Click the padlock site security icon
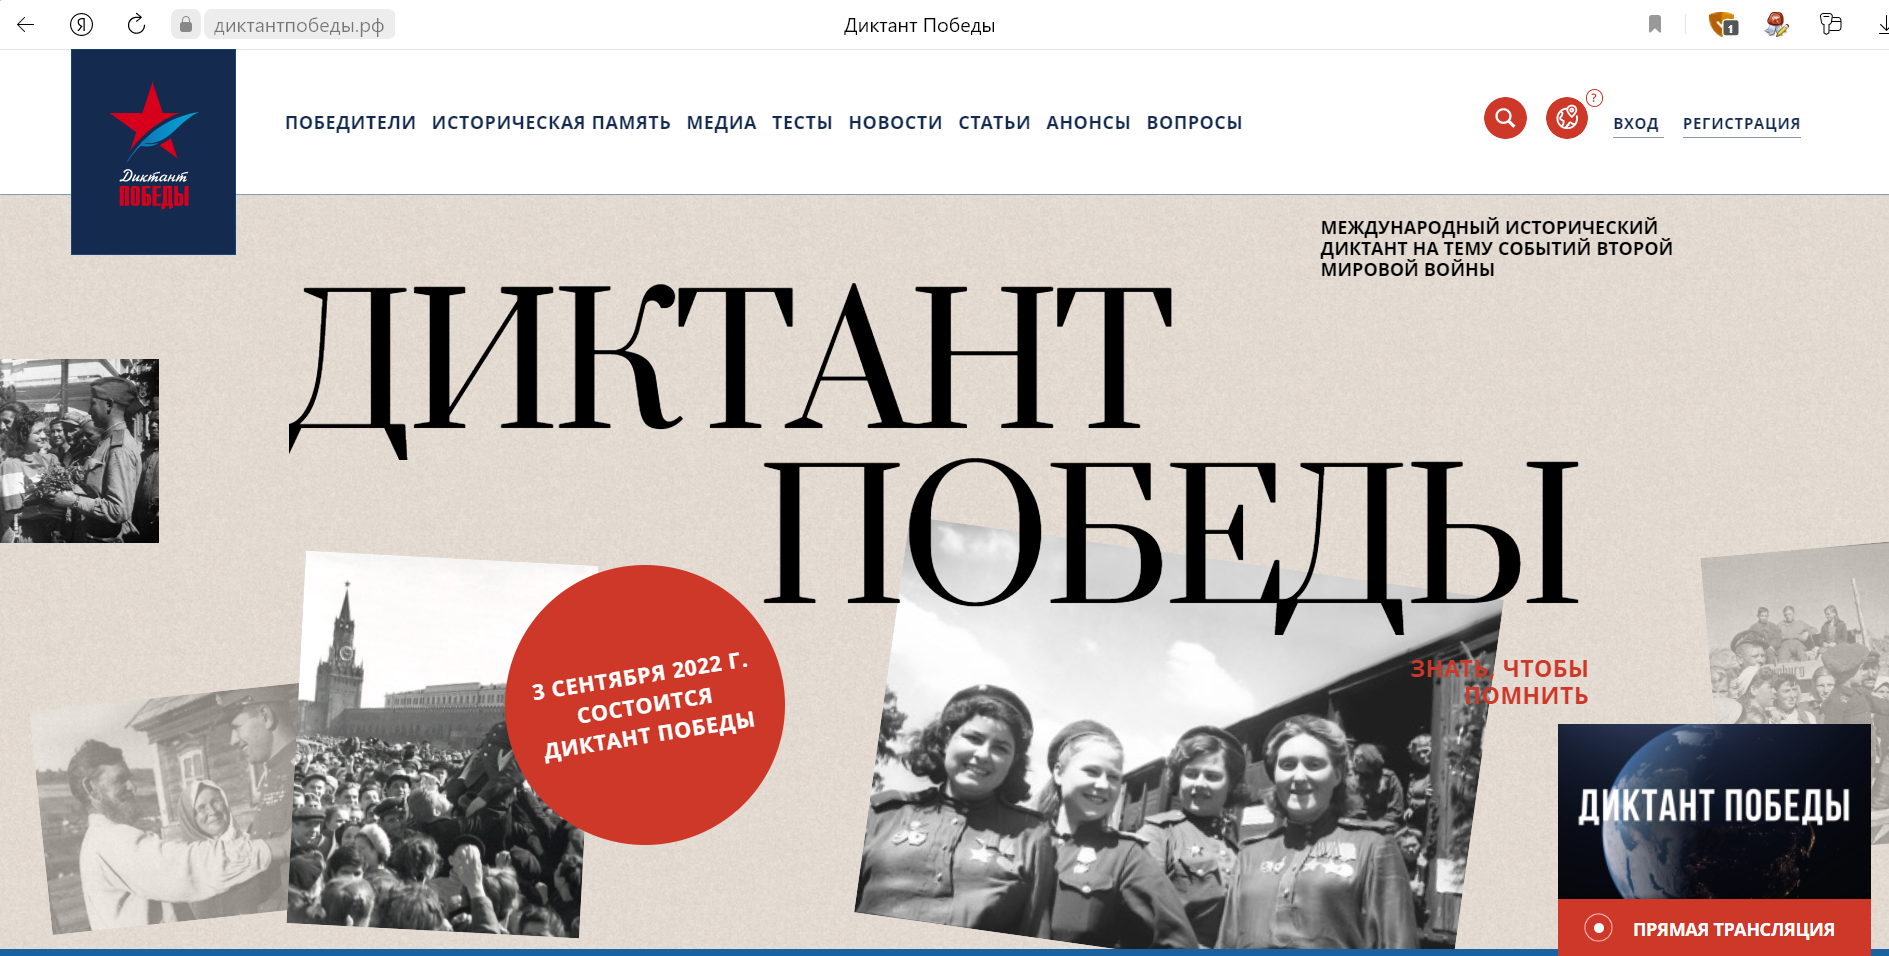This screenshot has height=956, width=1889. coord(186,24)
